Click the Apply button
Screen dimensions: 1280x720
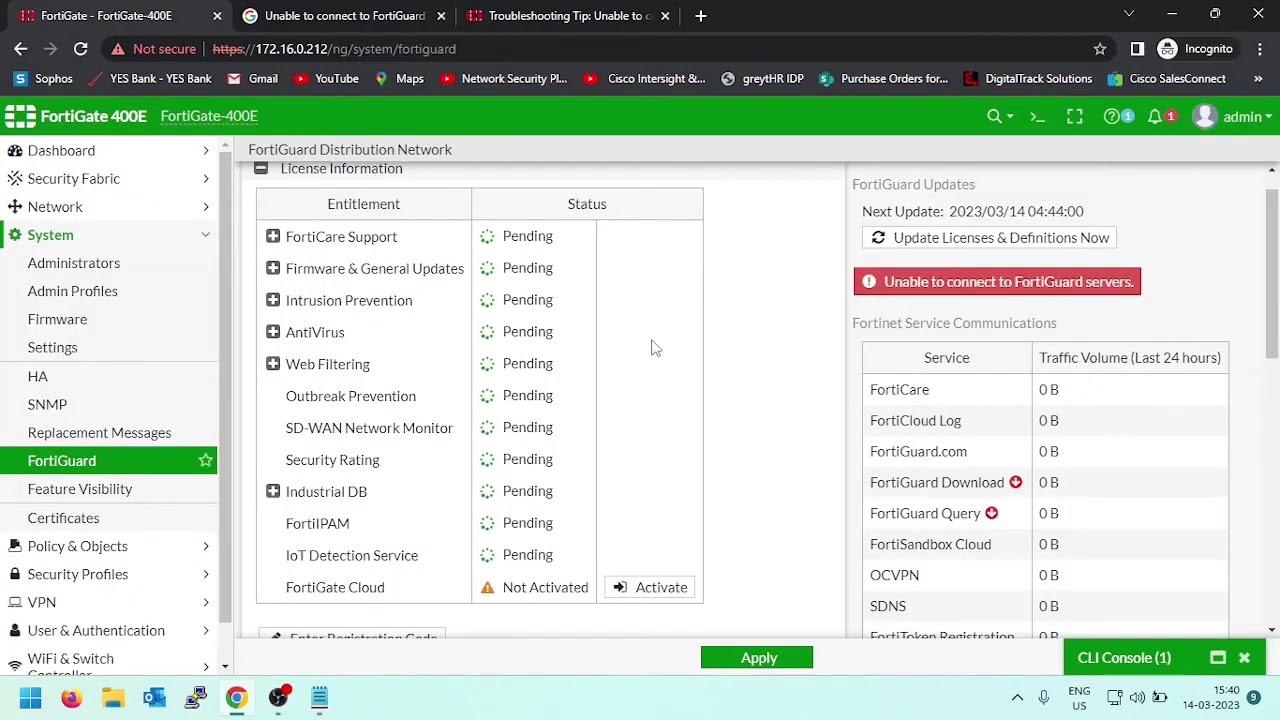(757, 658)
